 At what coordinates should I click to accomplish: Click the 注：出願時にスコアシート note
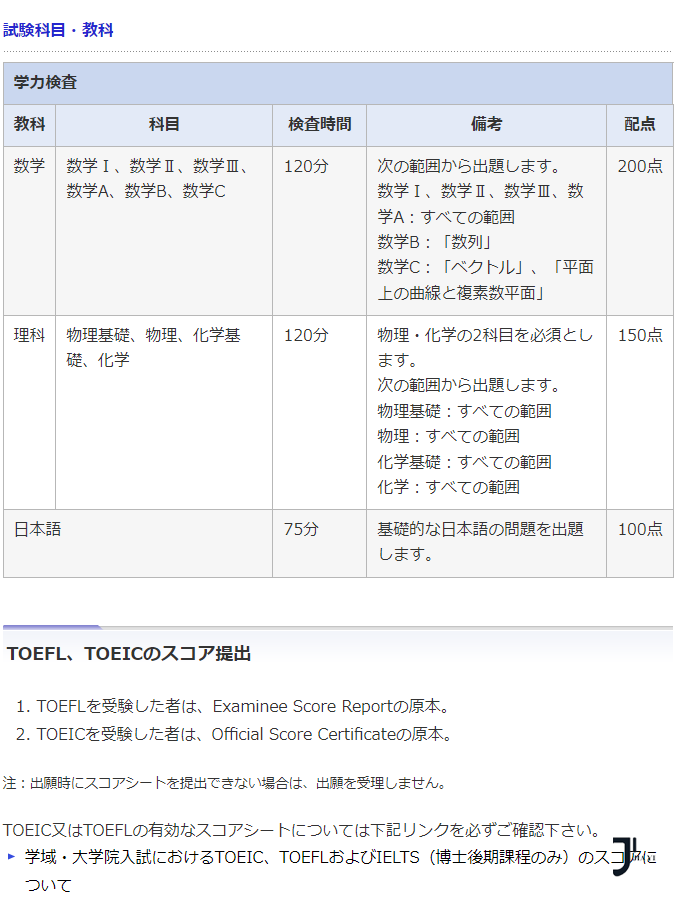click(x=225, y=783)
